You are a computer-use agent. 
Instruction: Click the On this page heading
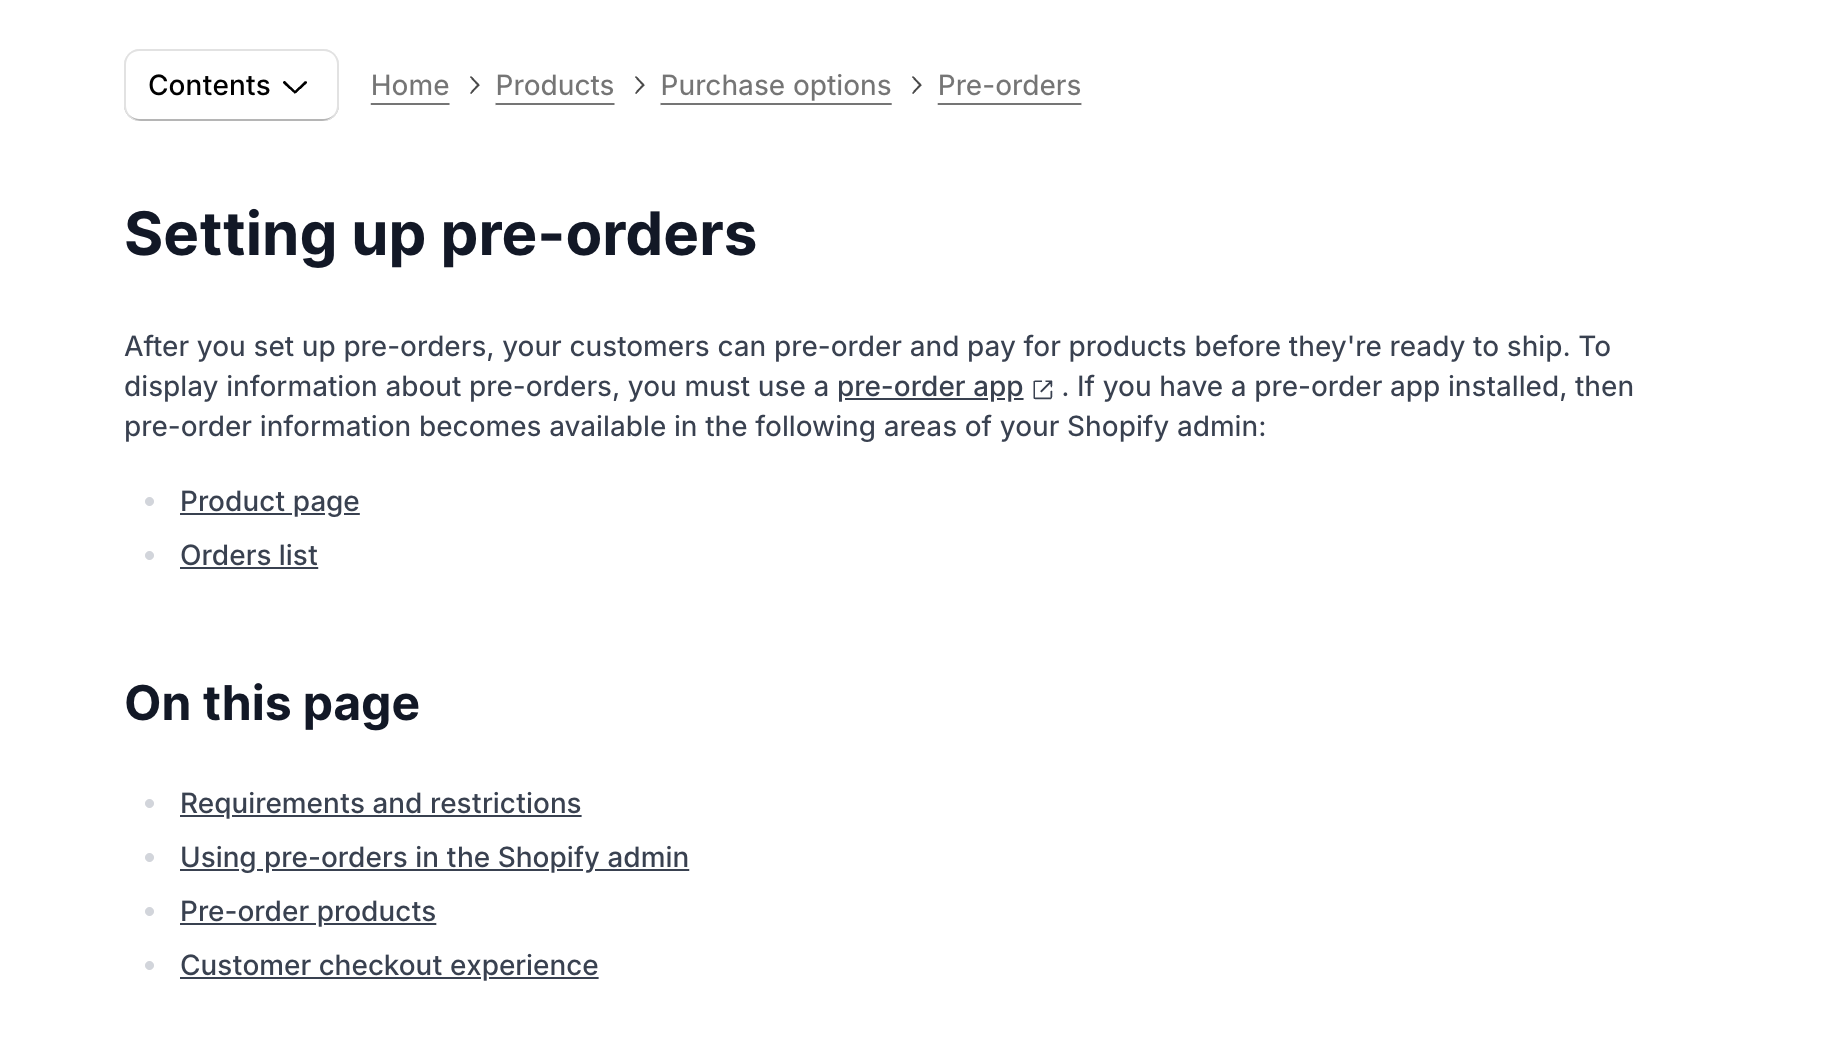coord(271,703)
